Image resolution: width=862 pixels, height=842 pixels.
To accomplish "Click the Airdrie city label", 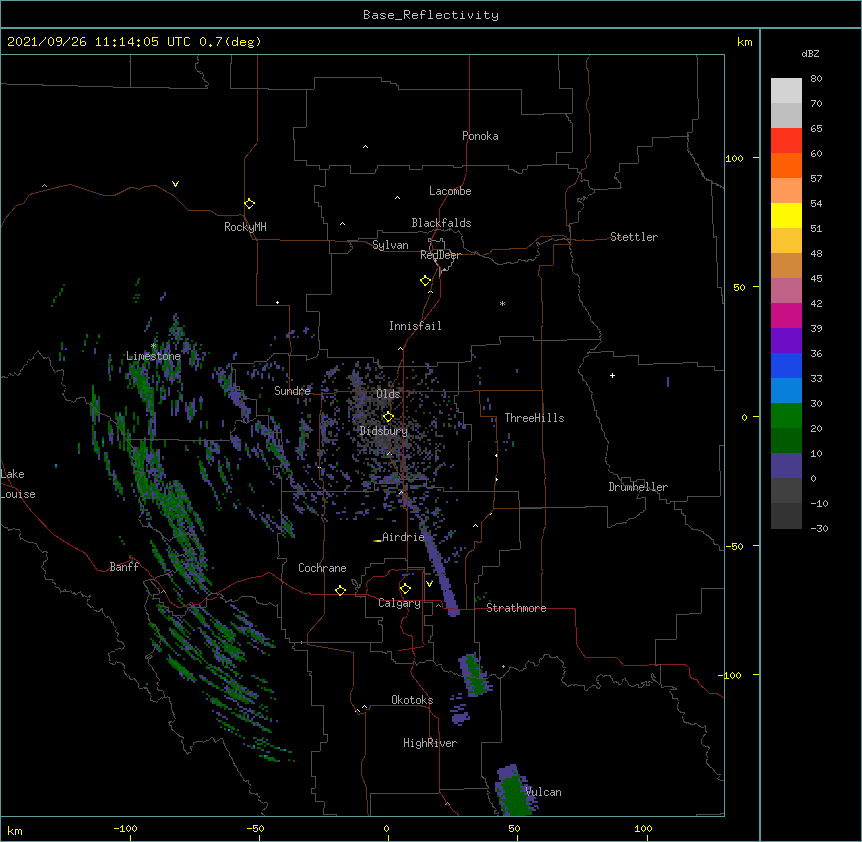I will [x=403, y=537].
